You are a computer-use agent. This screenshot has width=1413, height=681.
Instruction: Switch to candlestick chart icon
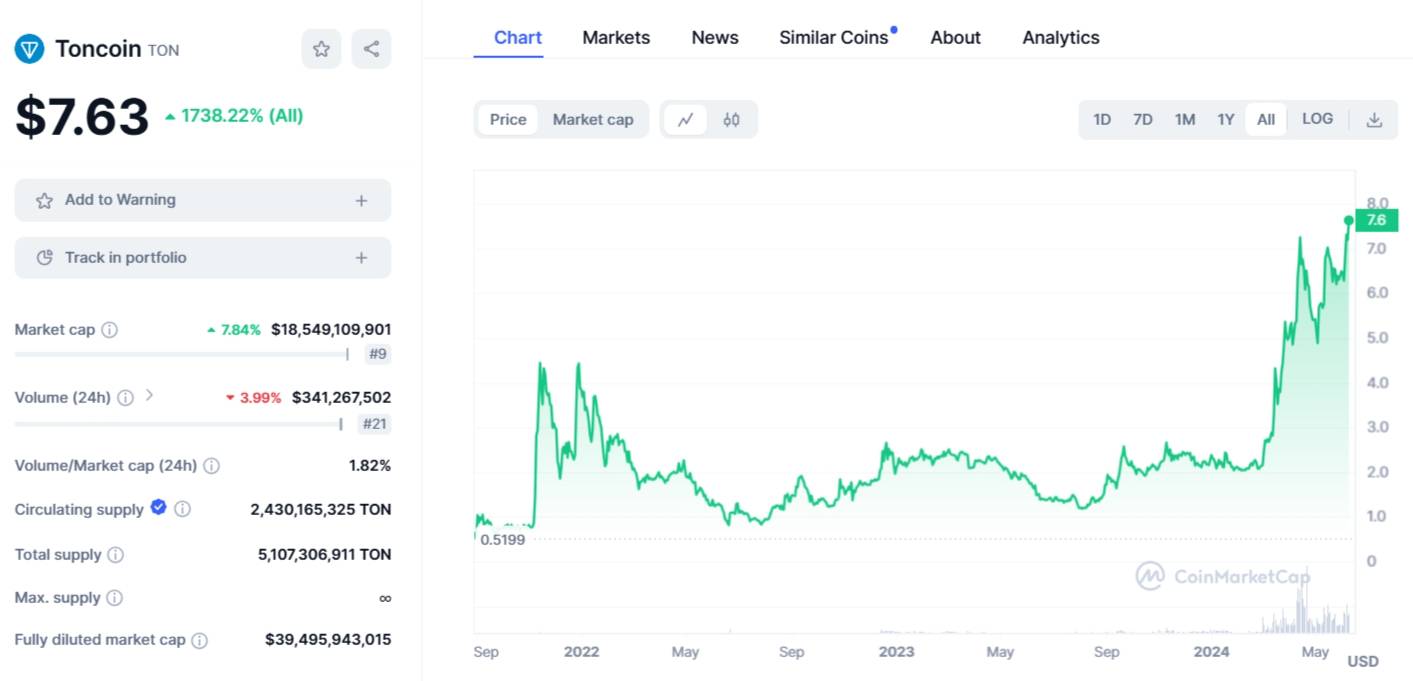coord(732,120)
